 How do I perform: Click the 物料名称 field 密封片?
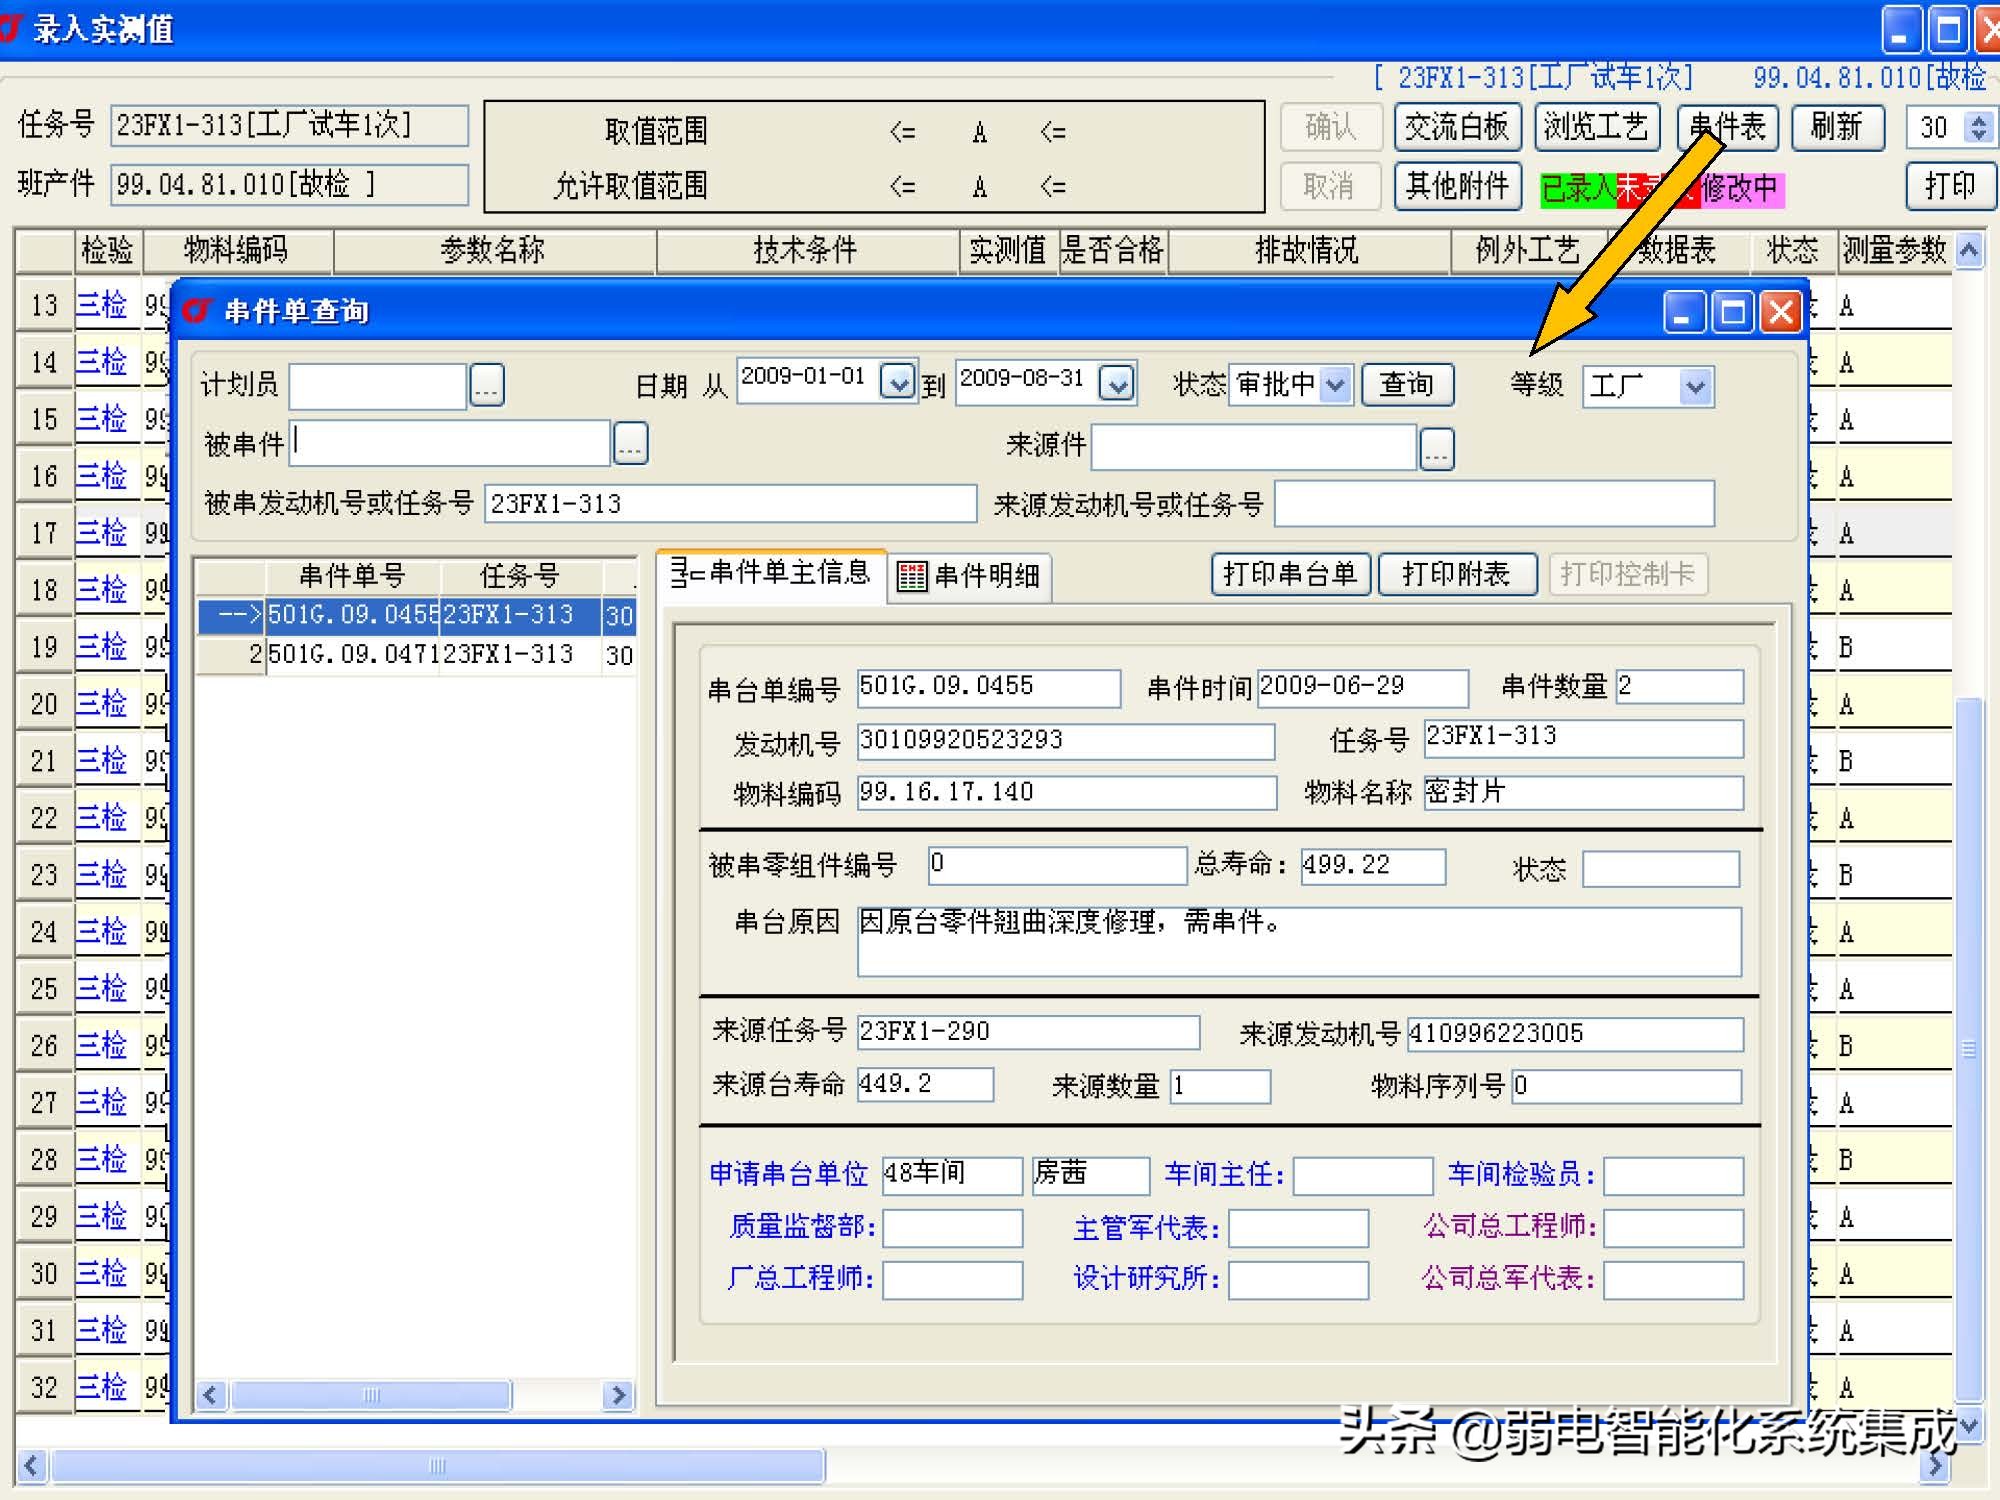pyautogui.click(x=1583, y=793)
